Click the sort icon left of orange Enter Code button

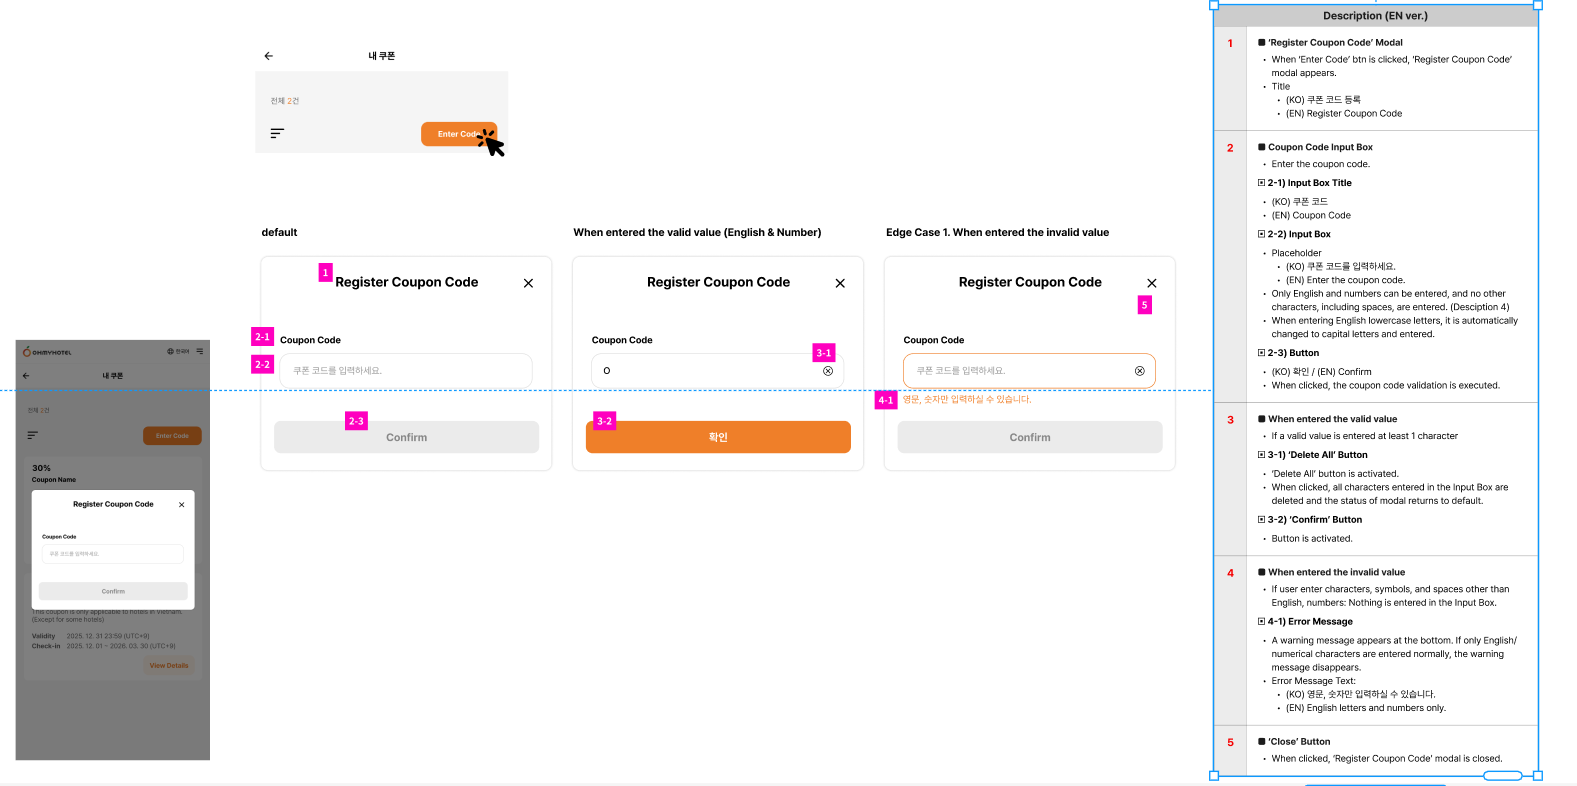(277, 133)
